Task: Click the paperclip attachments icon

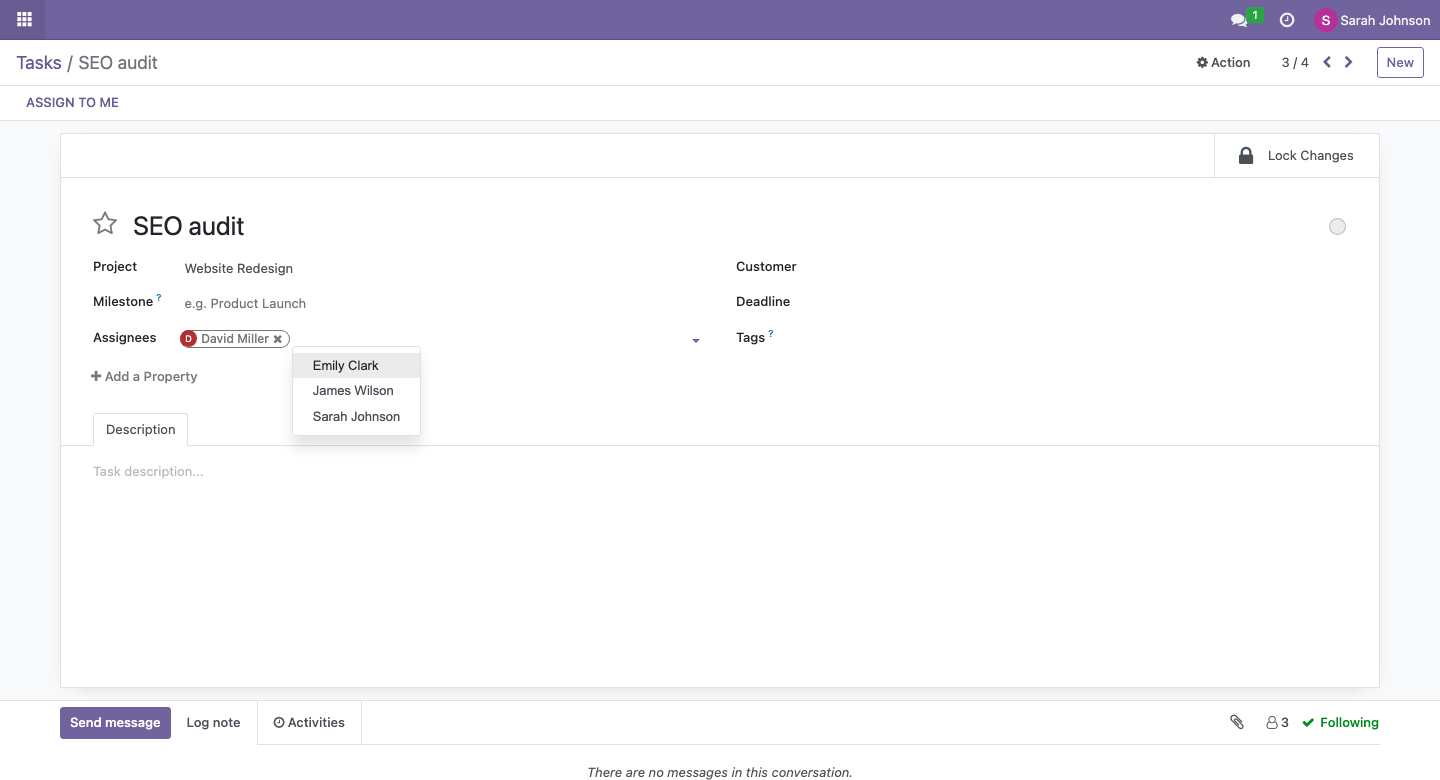Action: (x=1237, y=722)
